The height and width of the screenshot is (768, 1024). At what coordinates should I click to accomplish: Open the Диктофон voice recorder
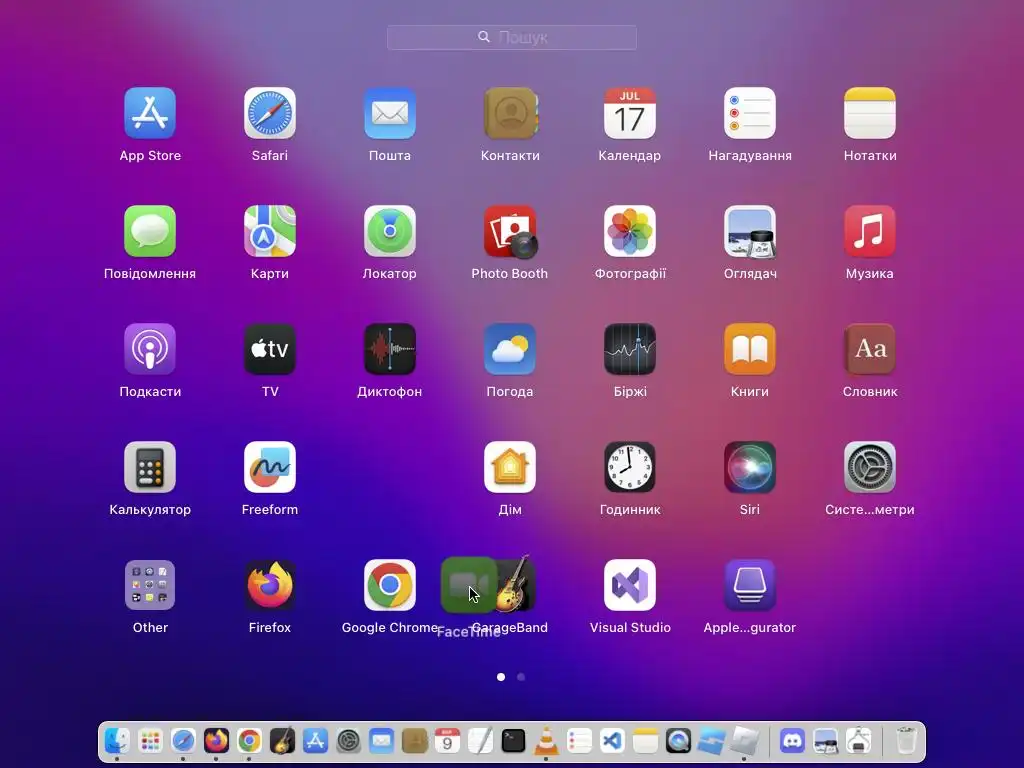[390, 349]
